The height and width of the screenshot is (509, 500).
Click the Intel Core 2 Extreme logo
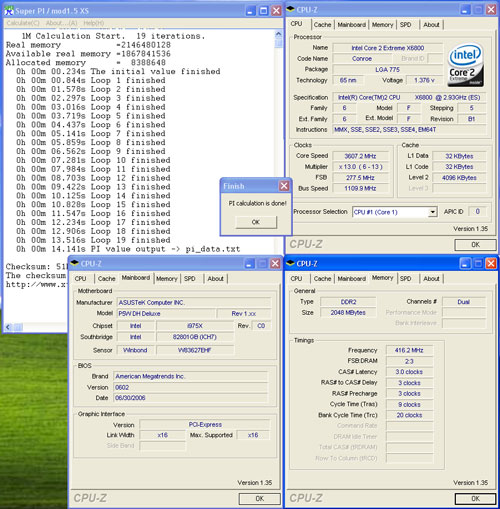coord(465,66)
